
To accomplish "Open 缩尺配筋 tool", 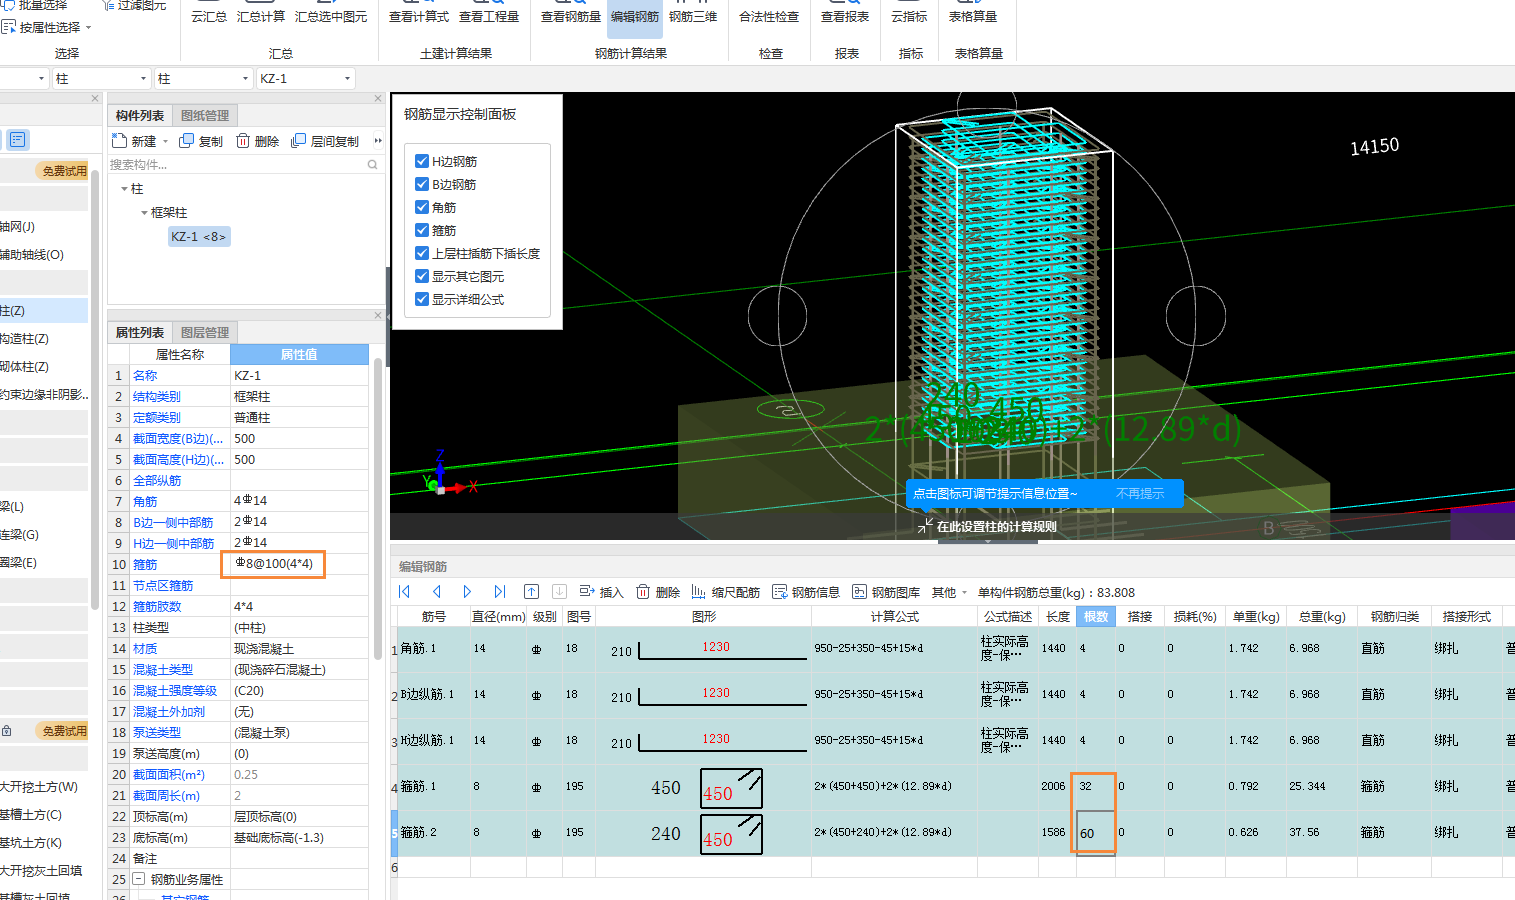I will point(725,592).
